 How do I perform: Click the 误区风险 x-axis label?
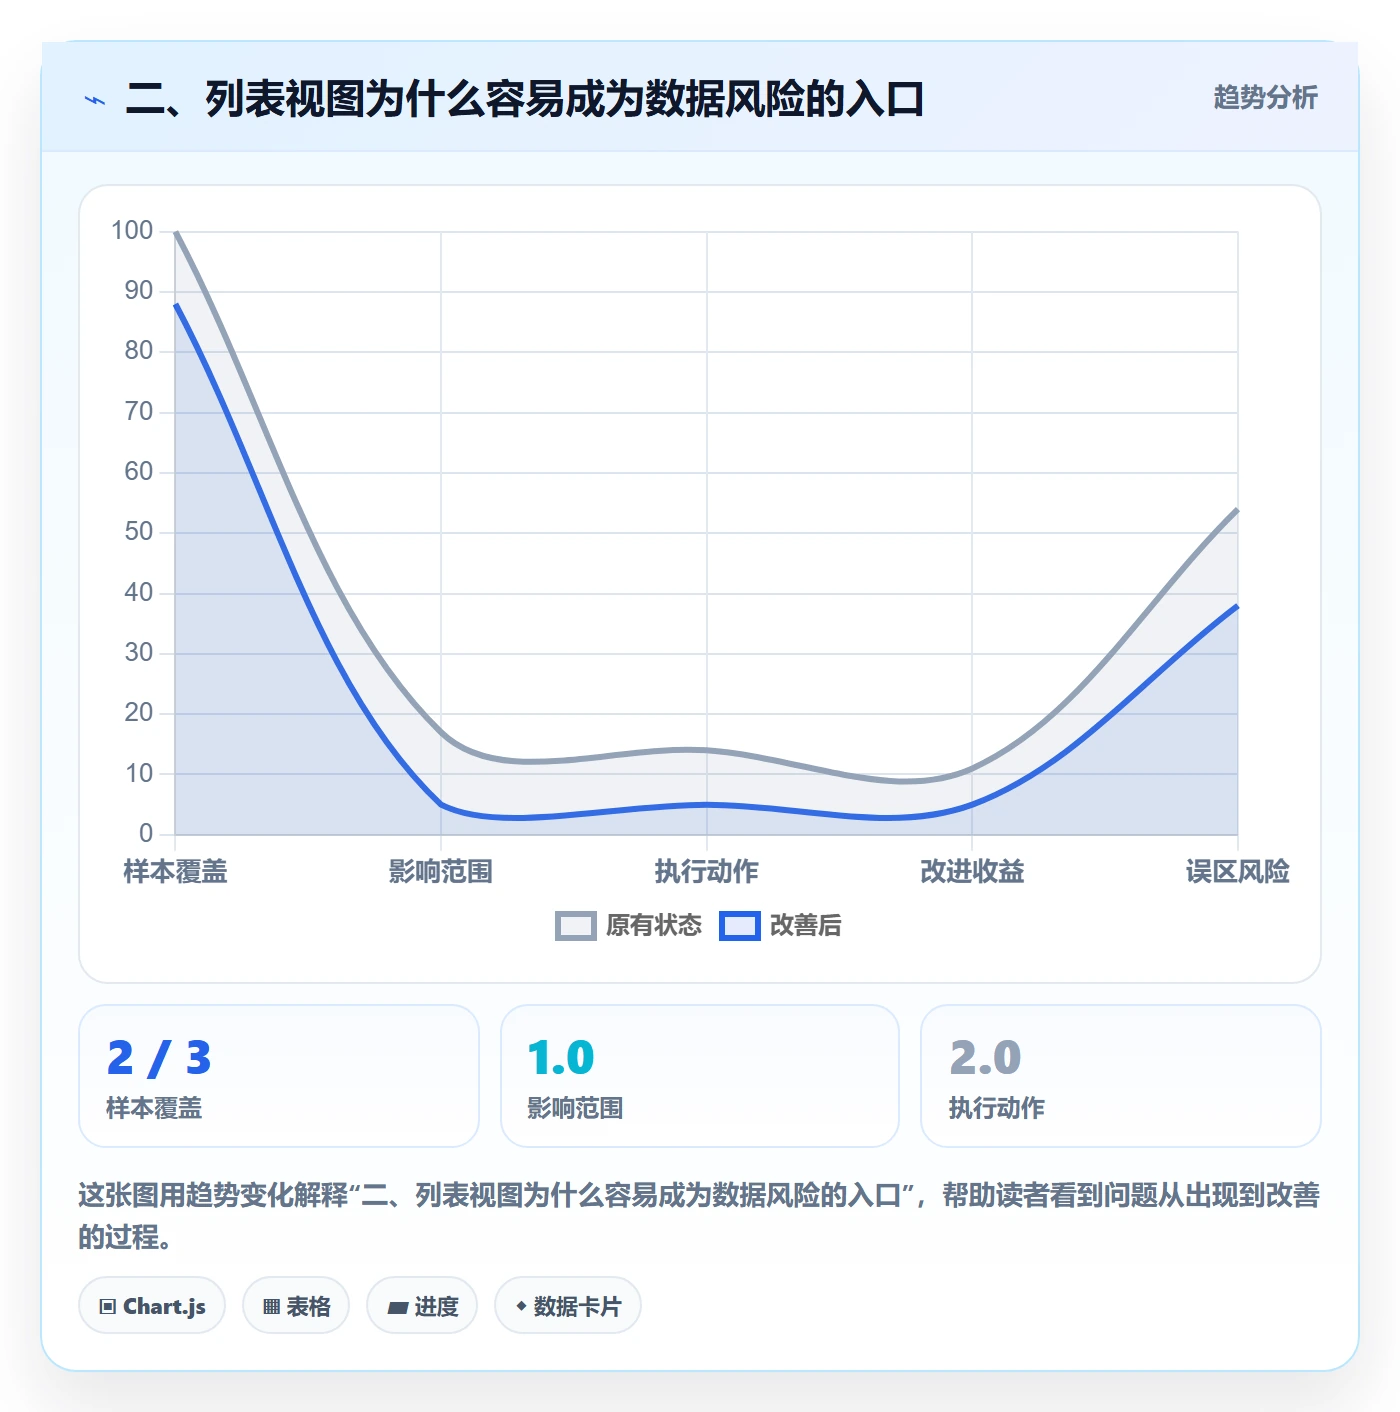(x=1238, y=872)
